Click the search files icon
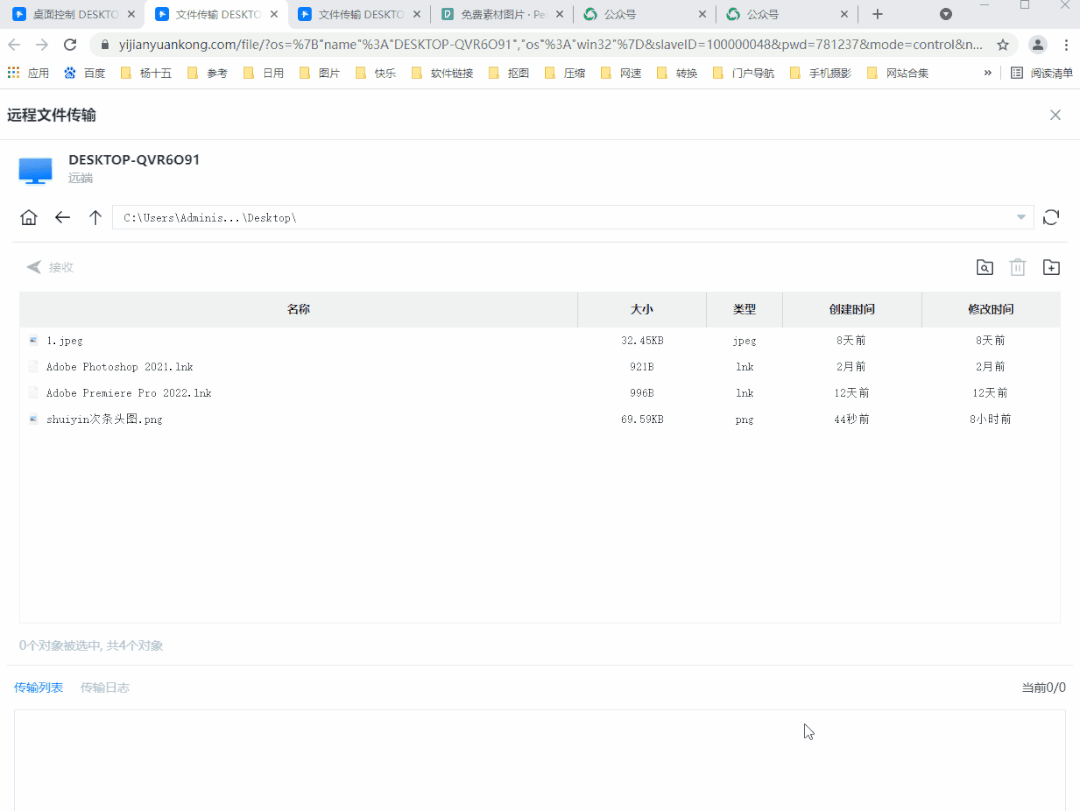1080x811 pixels. click(x=985, y=267)
